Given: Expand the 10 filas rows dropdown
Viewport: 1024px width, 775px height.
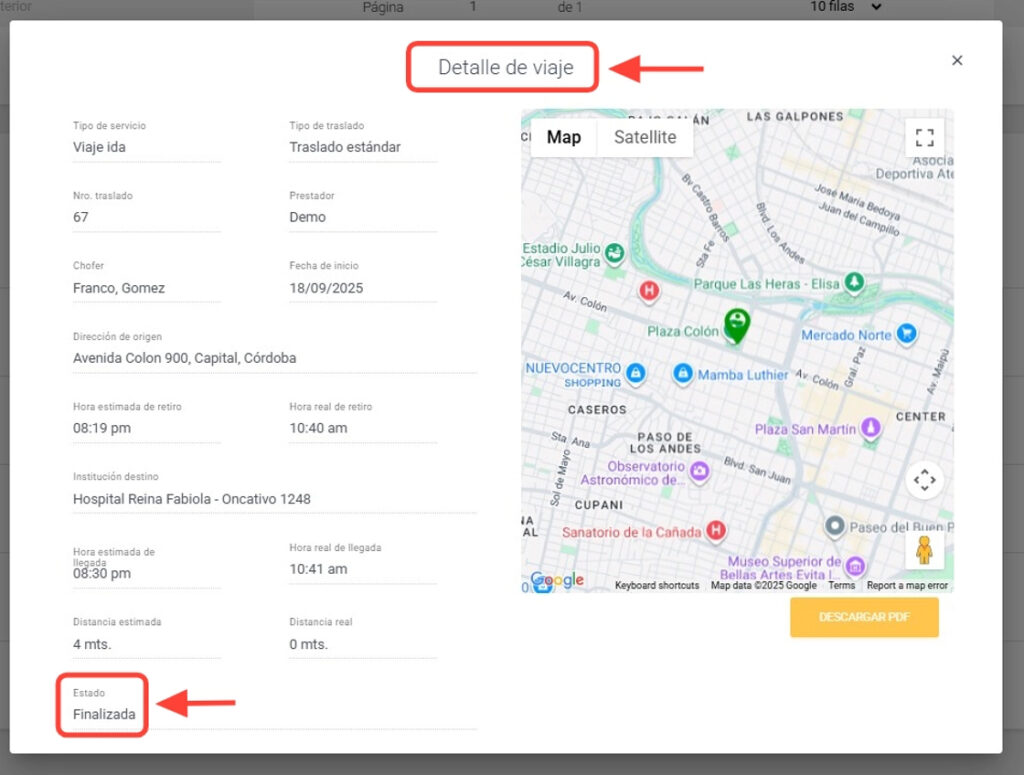Looking at the screenshot, I should pyautogui.click(x=845, y=7).
